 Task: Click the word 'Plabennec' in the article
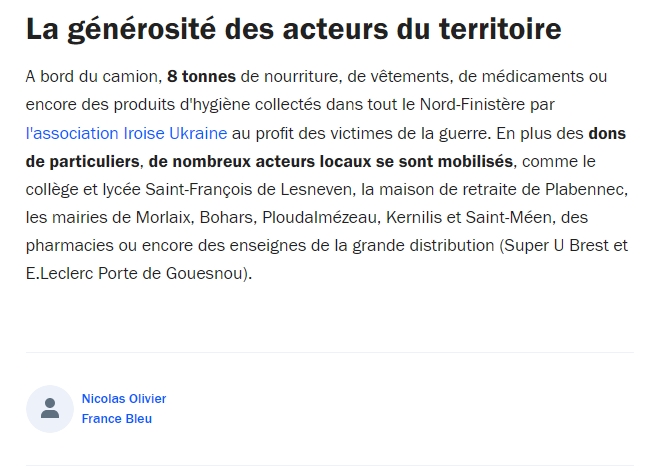click(584, 189)
